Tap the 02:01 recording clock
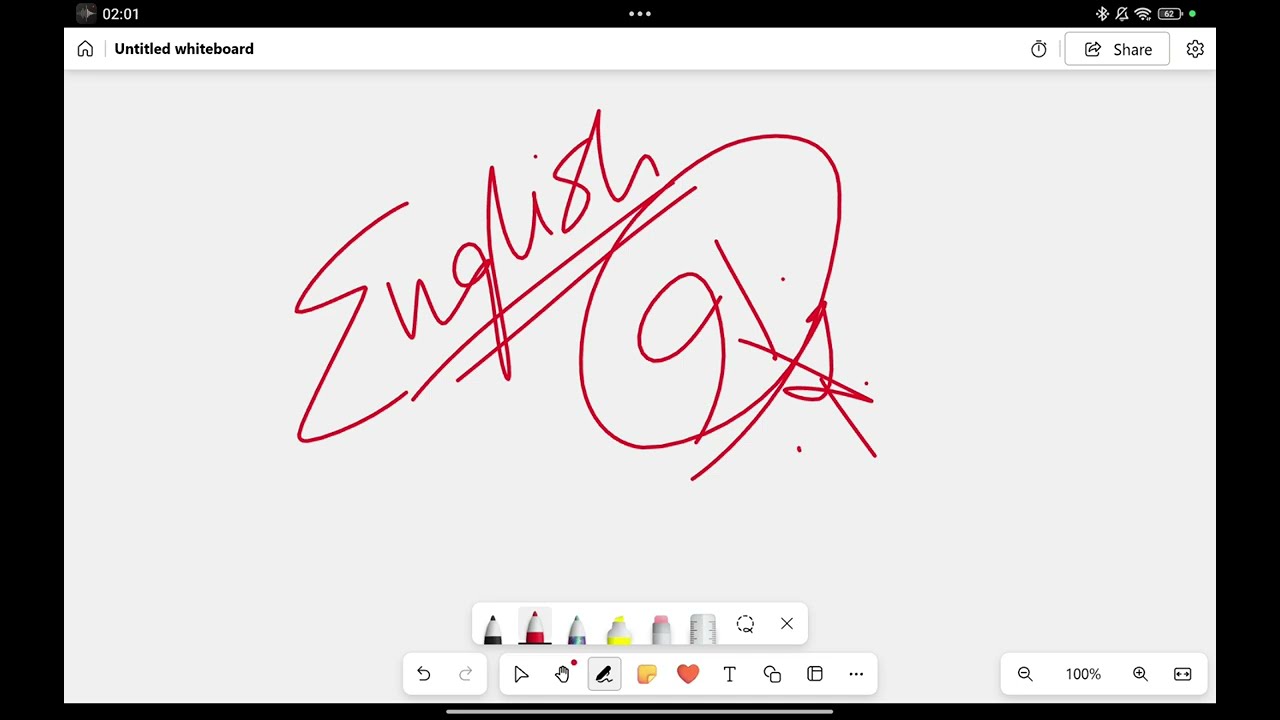 click(x=120, y=14)
